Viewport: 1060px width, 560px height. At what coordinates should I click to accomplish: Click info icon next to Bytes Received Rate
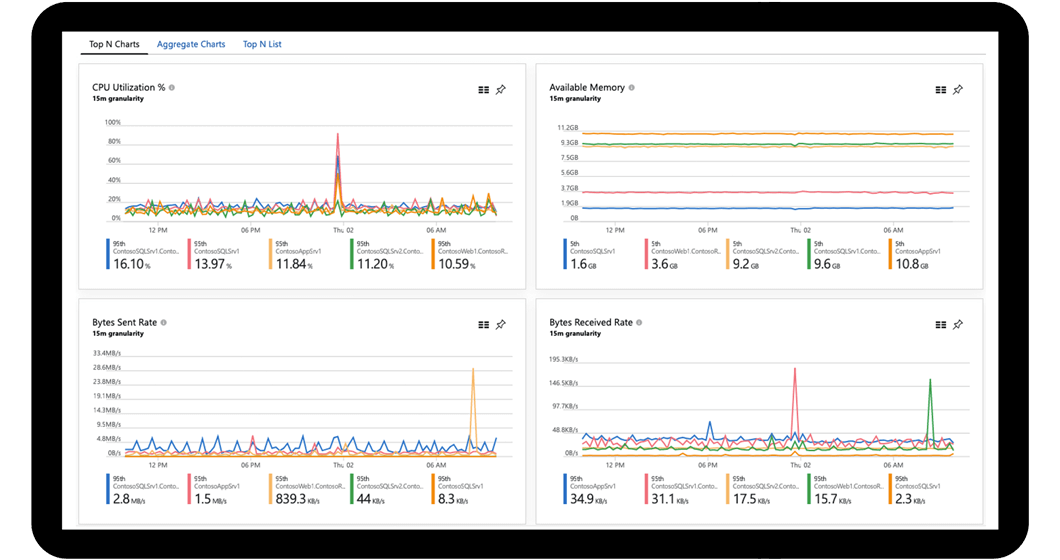pos(639,323)
